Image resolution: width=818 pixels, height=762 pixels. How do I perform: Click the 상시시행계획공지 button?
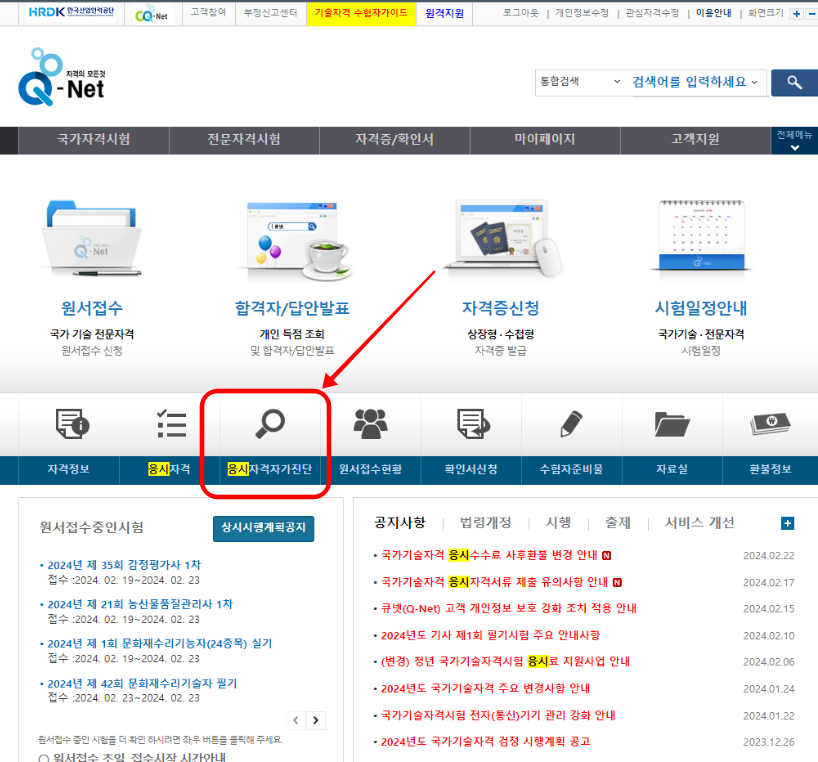[x=263, y=528]
